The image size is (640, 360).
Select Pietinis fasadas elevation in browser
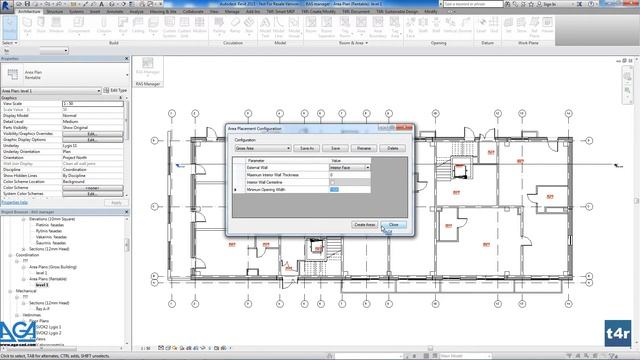[50, 225]
